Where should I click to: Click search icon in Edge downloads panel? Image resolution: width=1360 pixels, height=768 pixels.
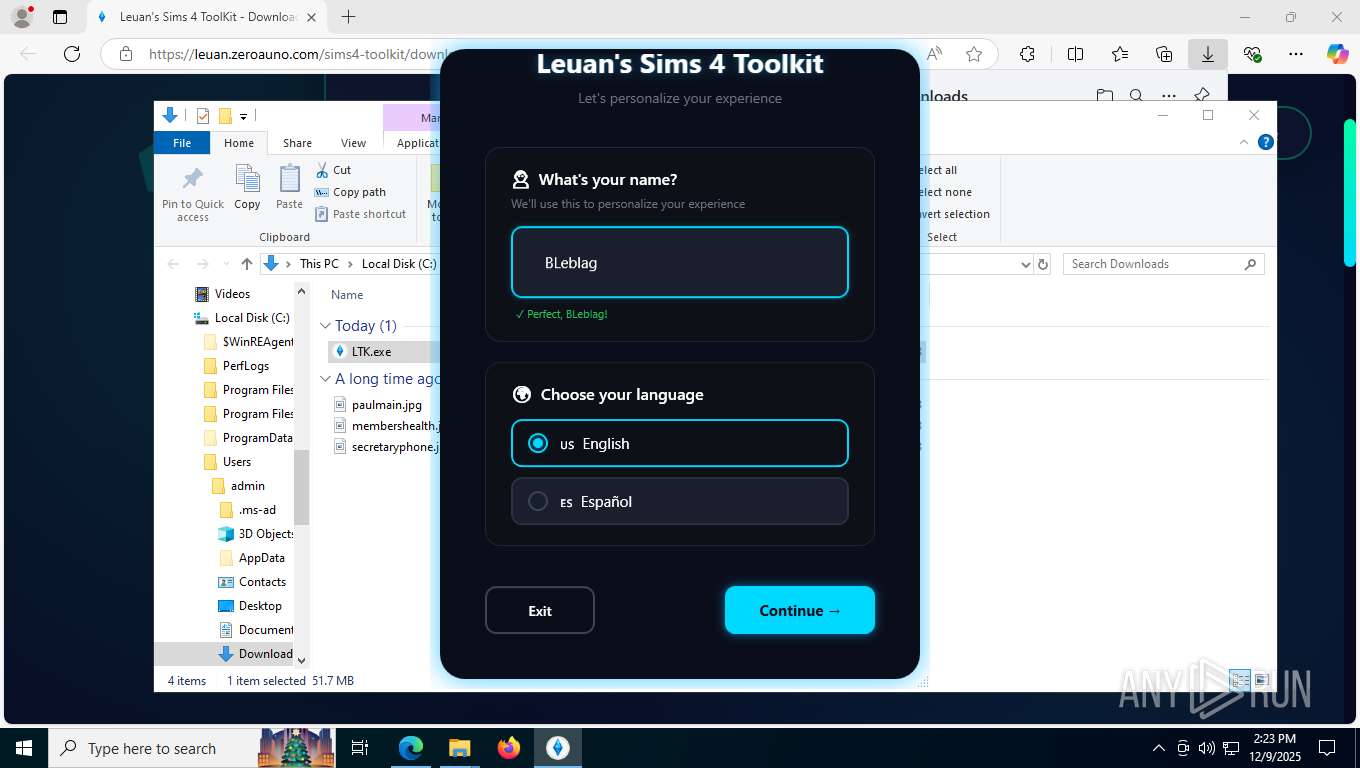[x=1136, y=96]
